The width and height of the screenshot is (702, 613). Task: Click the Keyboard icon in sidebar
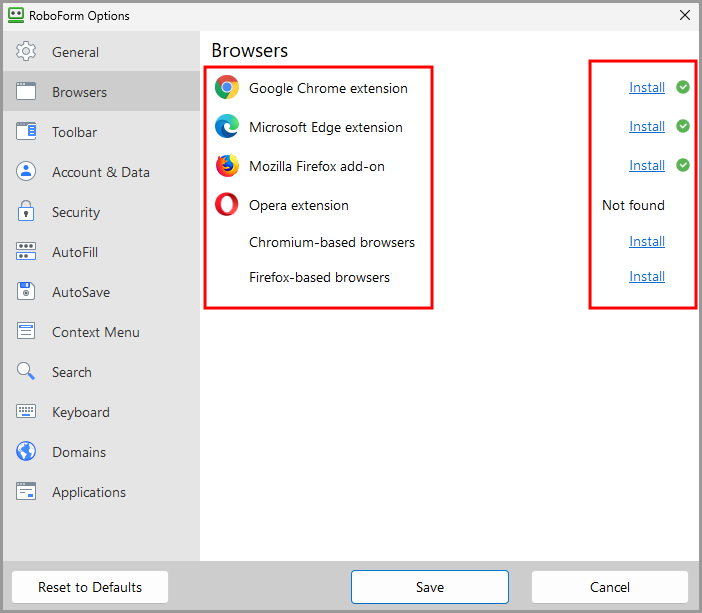(26, 411)
